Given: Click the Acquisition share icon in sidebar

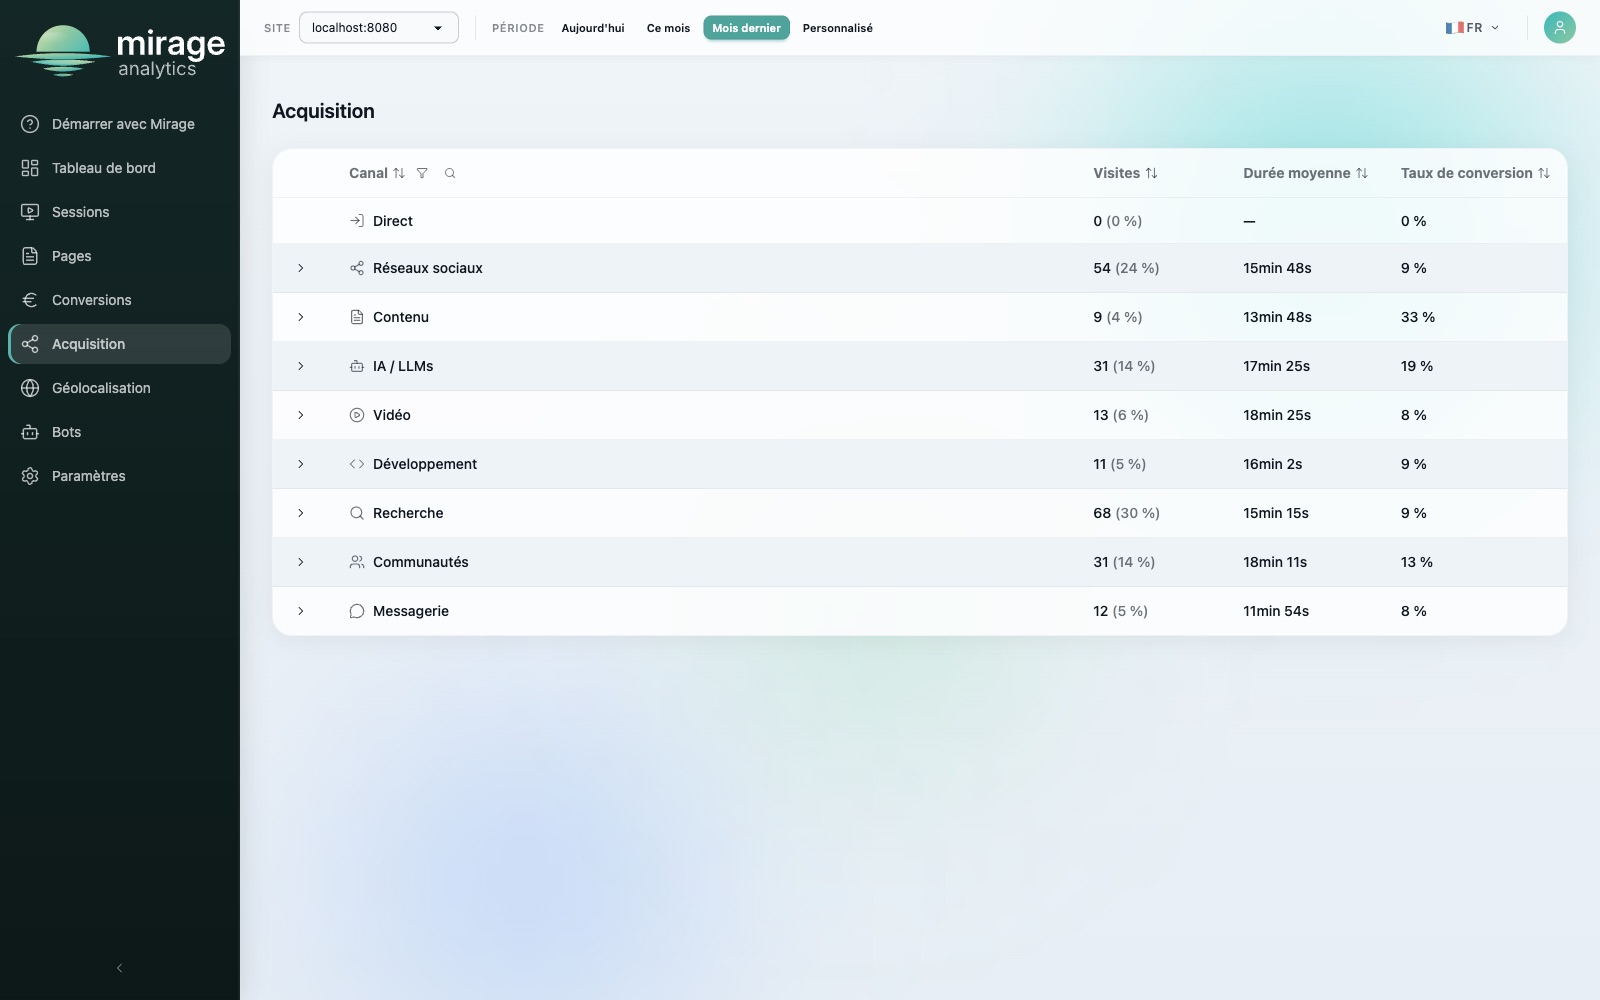Looking at the screenshot, I should point(30,344).
